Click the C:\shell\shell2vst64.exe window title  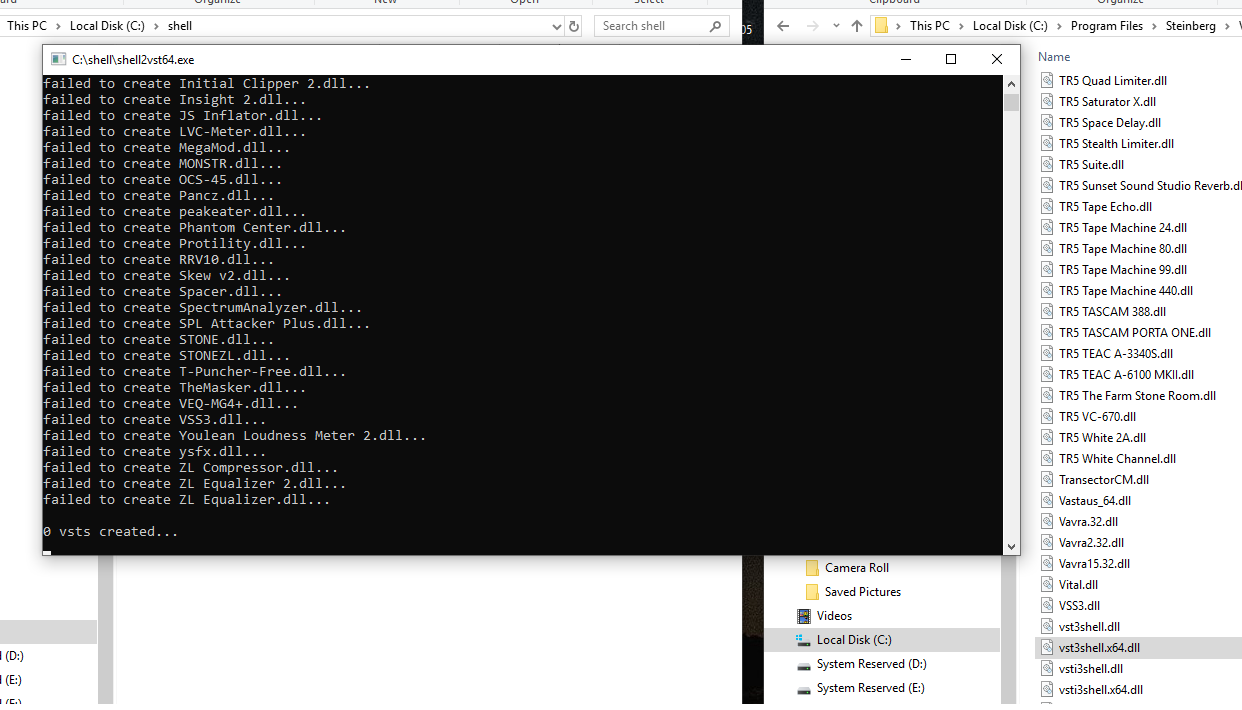(x=133, y=60)
